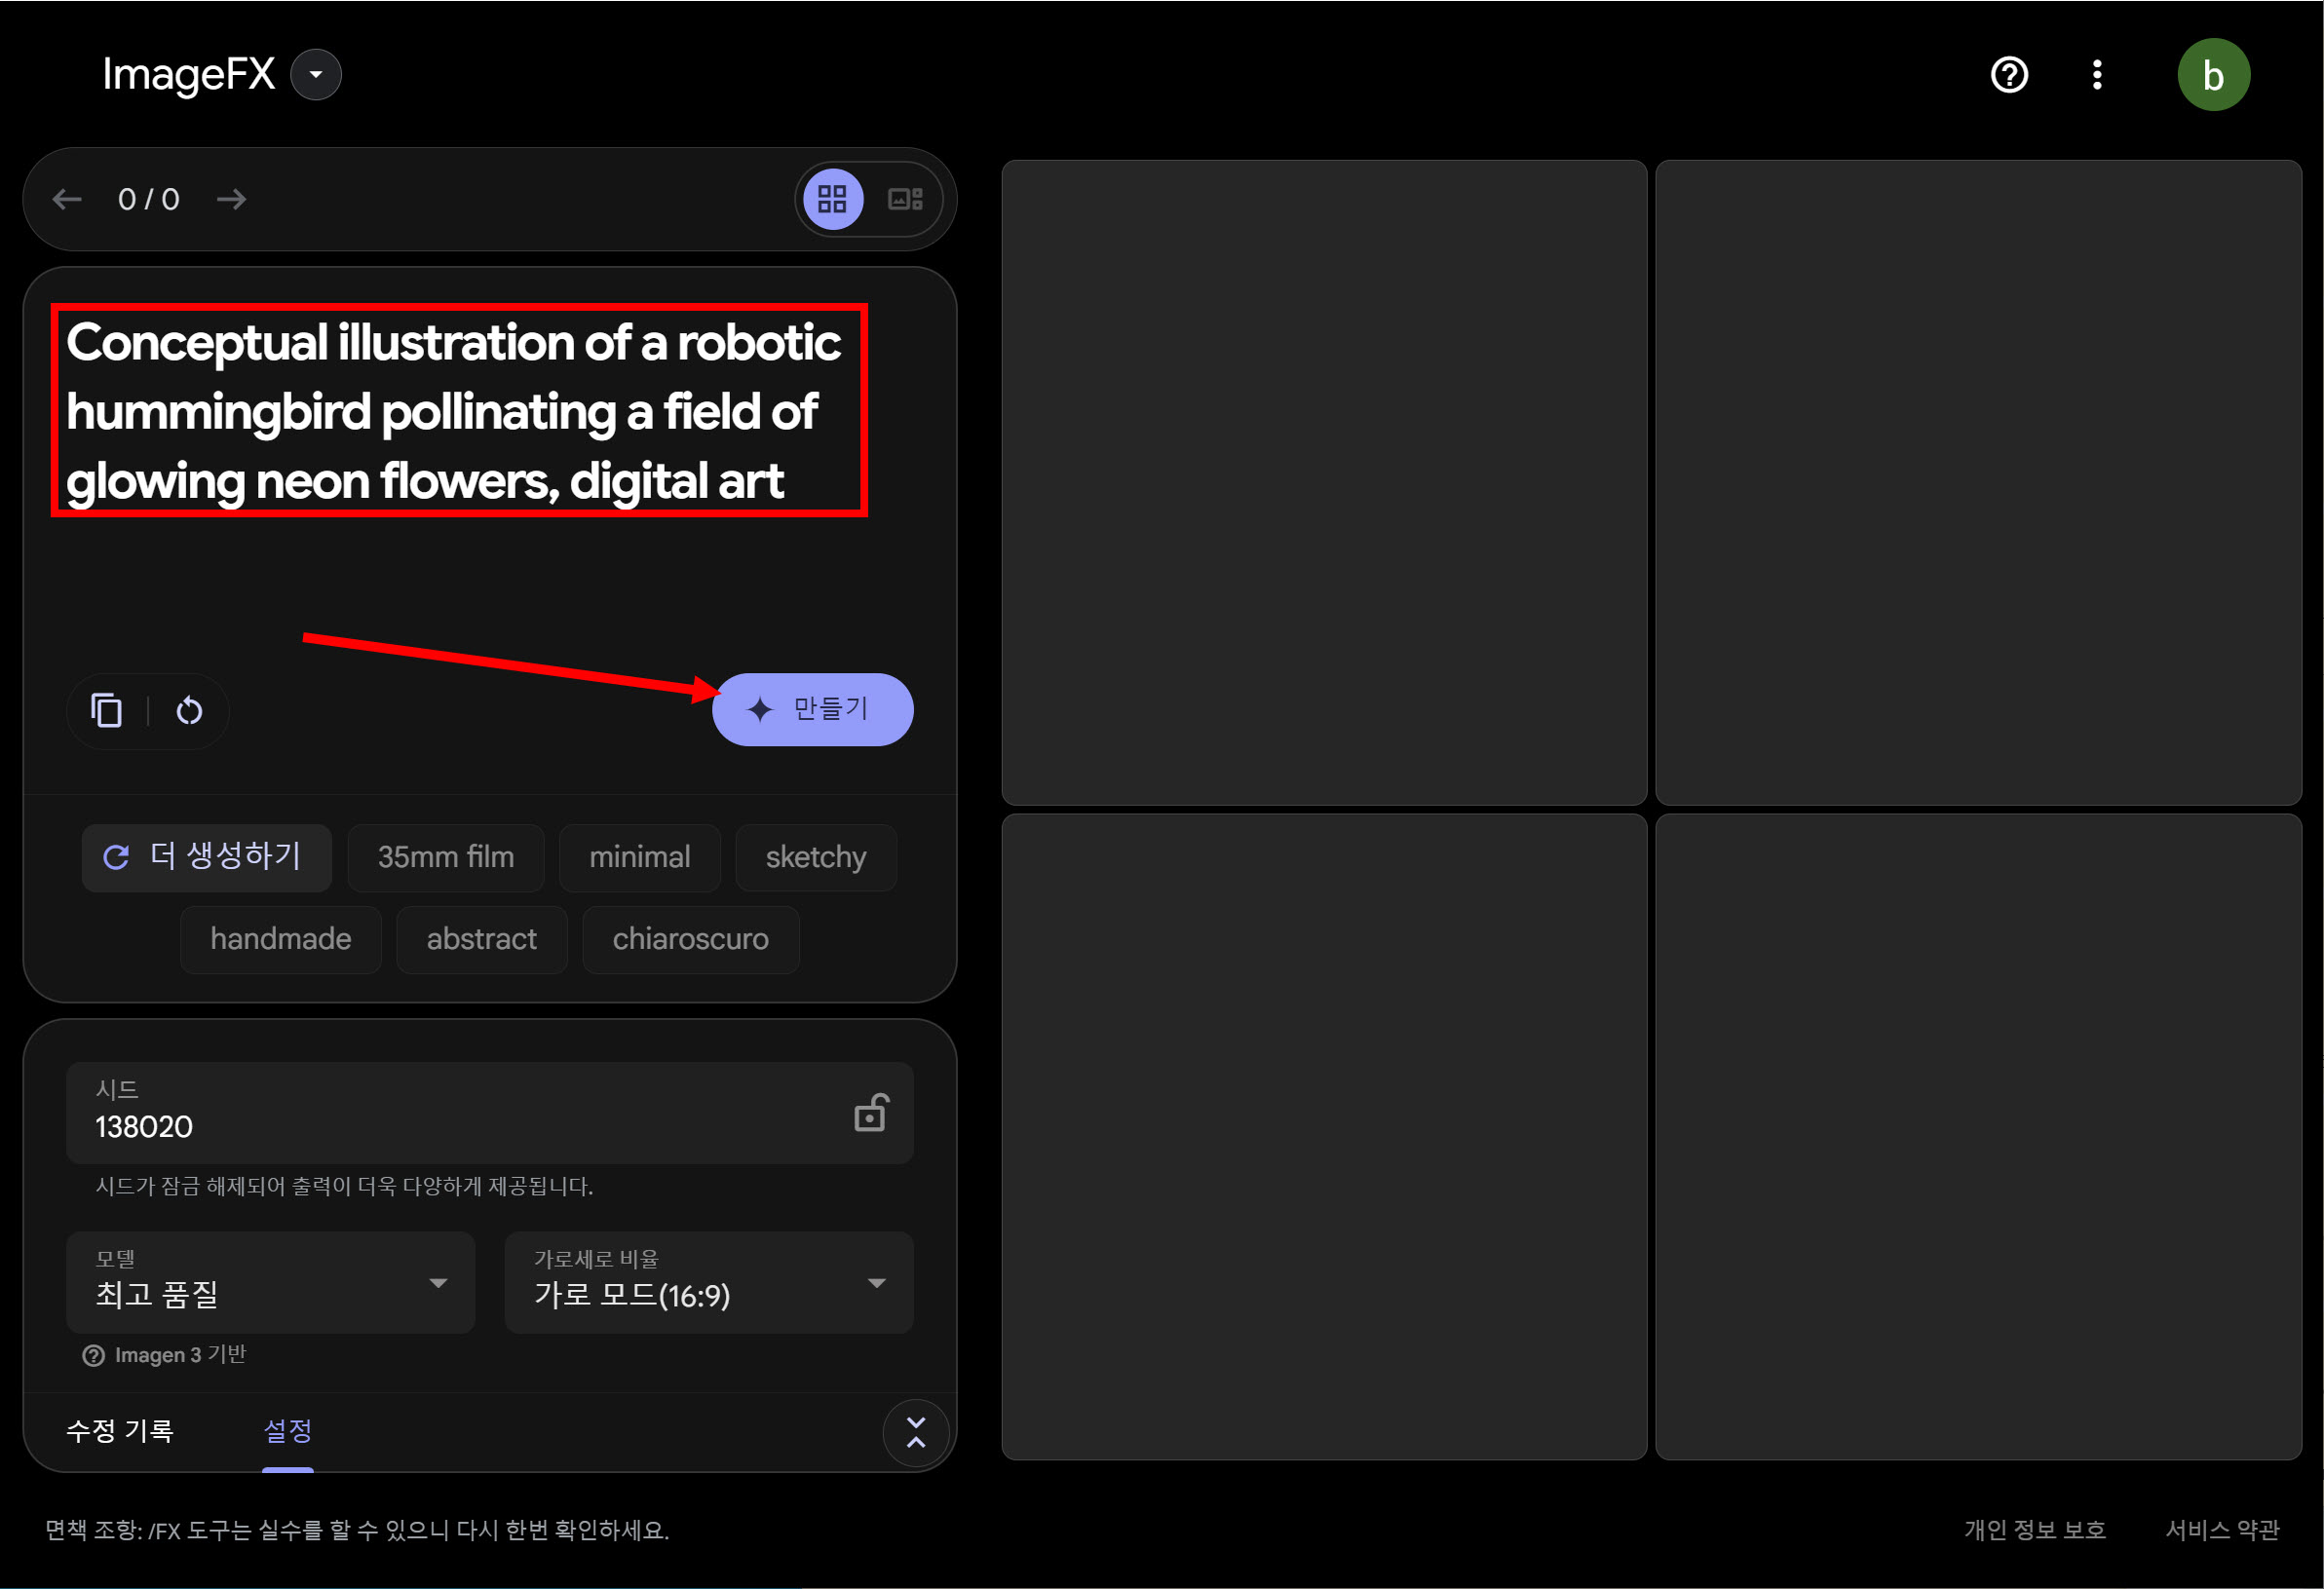This screenshot has height=1589, width=2324.
Task: Click the reset prompt circular arrow icon
Action: coord(189,711)
